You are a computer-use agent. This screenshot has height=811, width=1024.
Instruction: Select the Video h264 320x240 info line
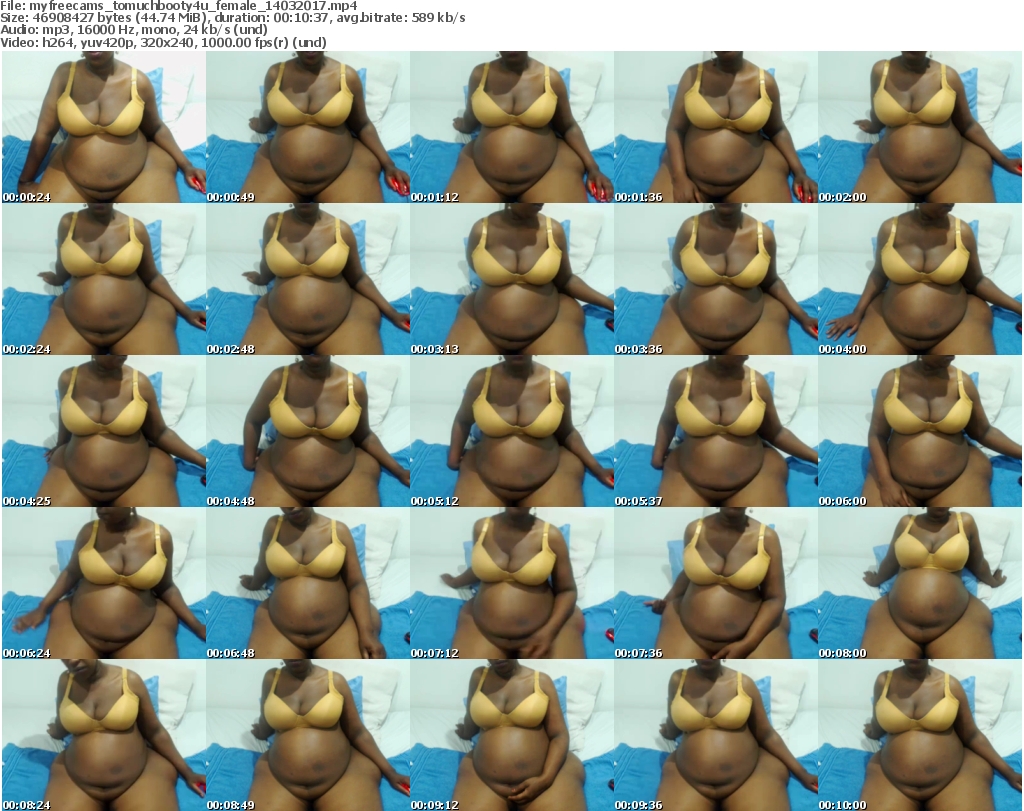(163, 42)
